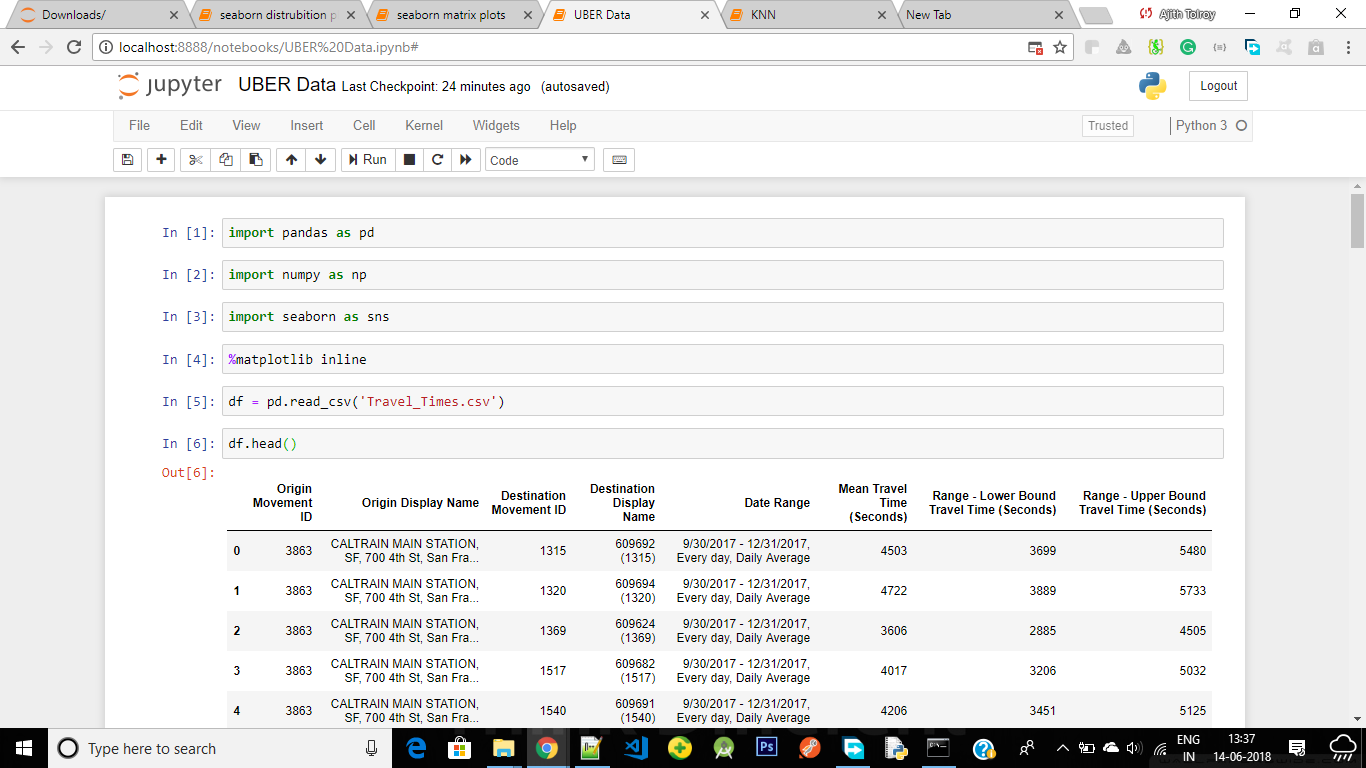Run the selected cell with the Run button
The height and width of the screenshot is (768, 1366).
tap(367, 159)
